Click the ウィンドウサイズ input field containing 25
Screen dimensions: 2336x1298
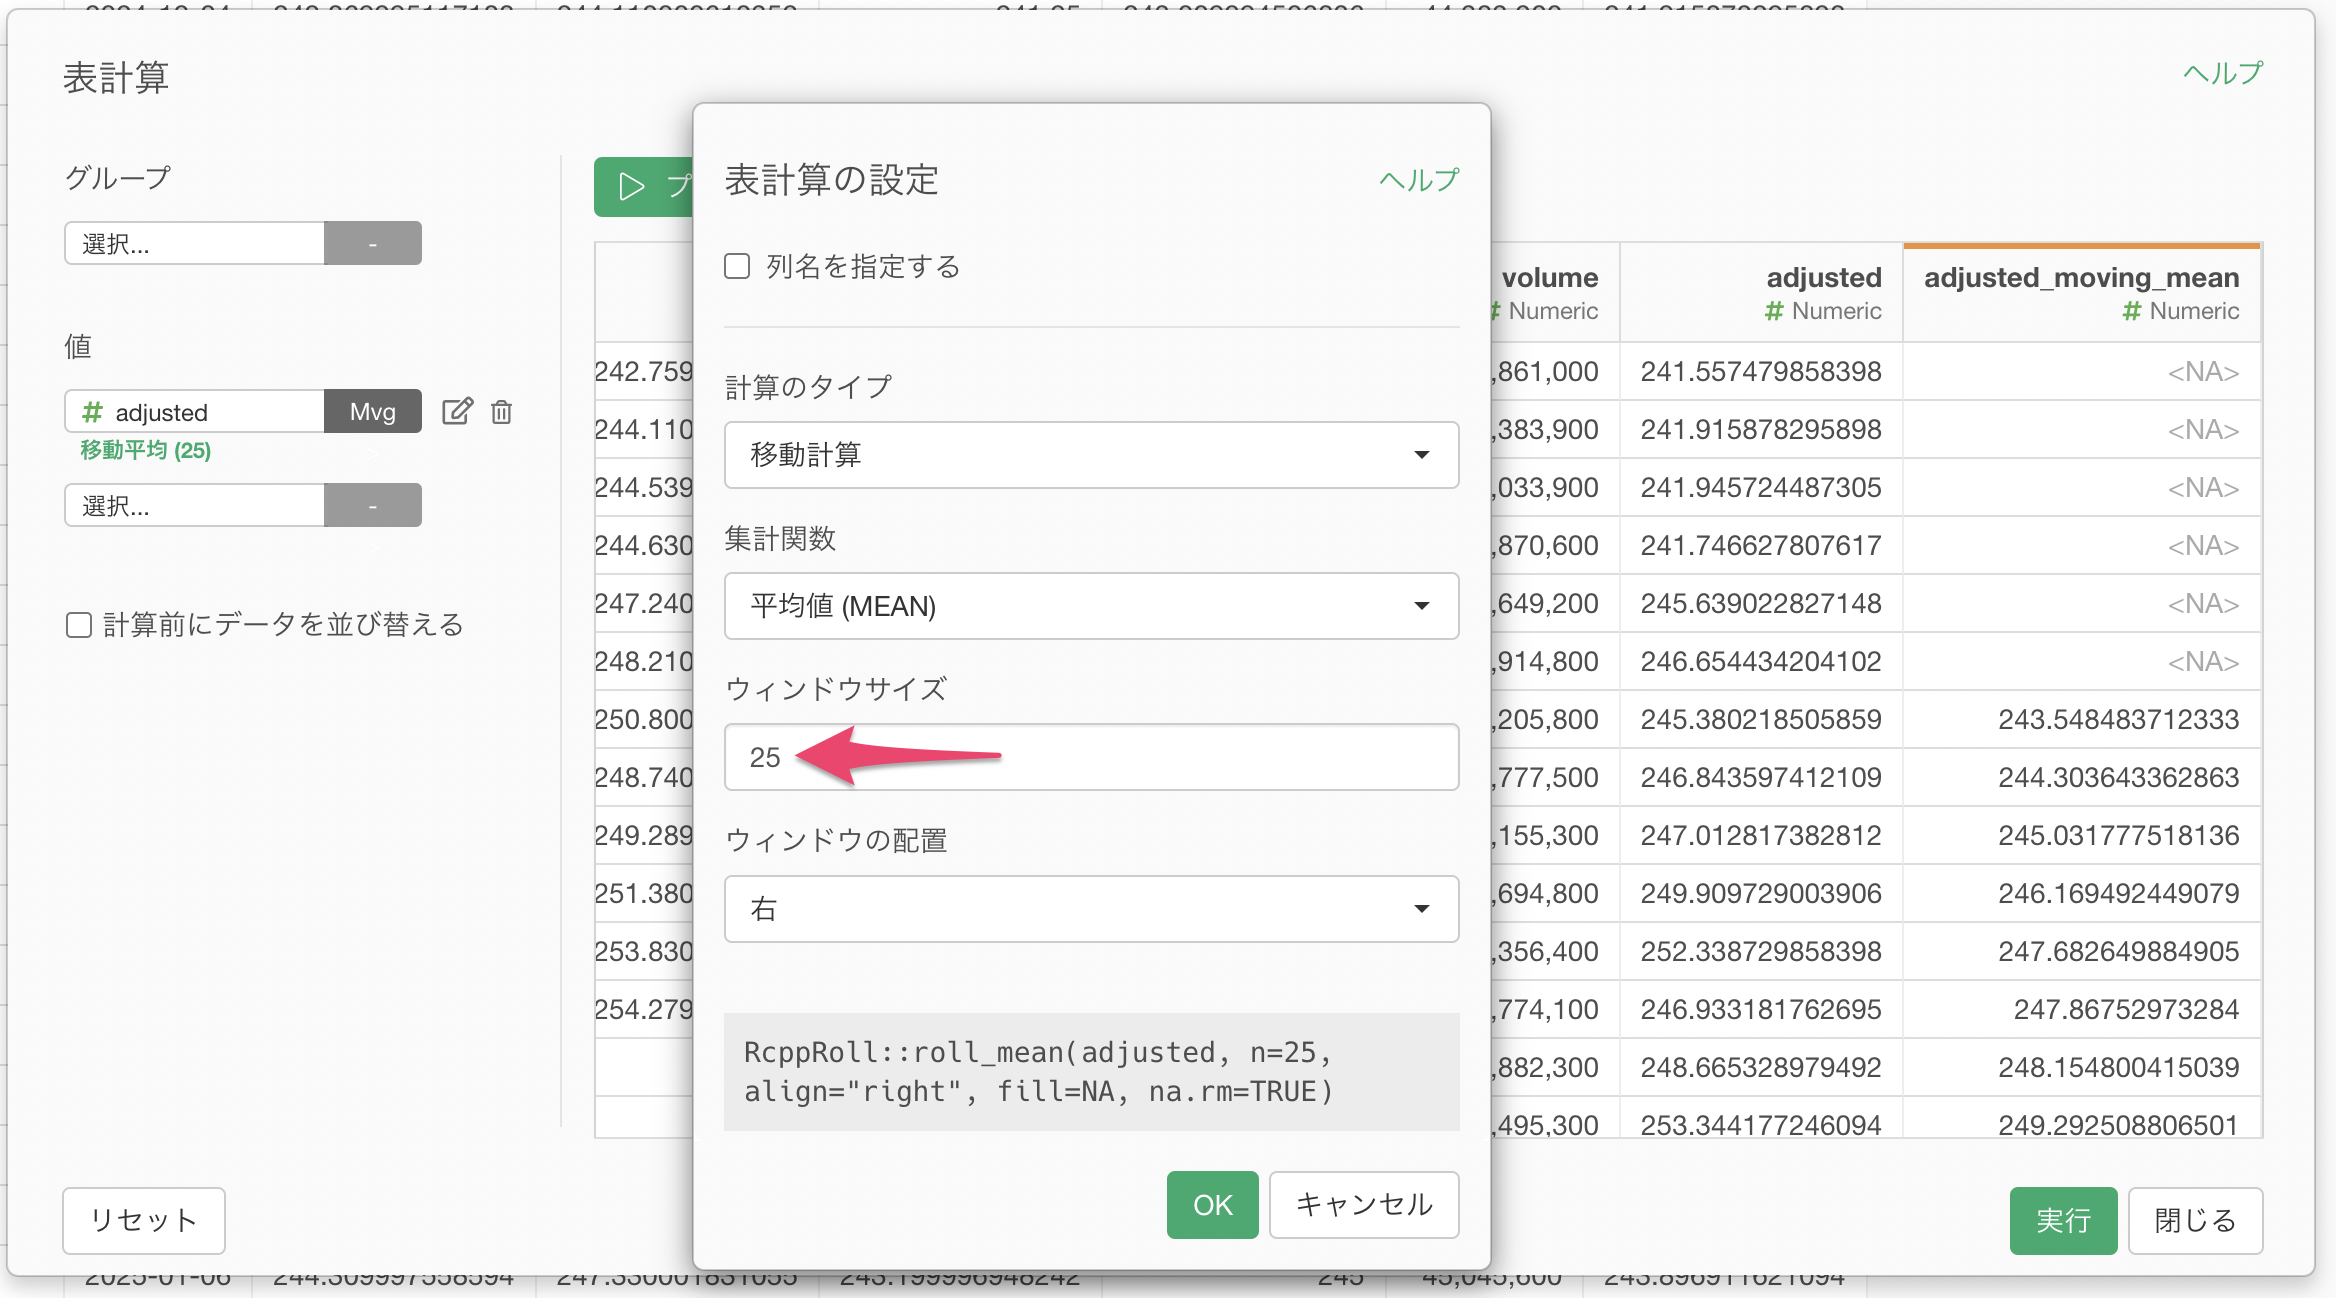click(x=1200, y=757)
